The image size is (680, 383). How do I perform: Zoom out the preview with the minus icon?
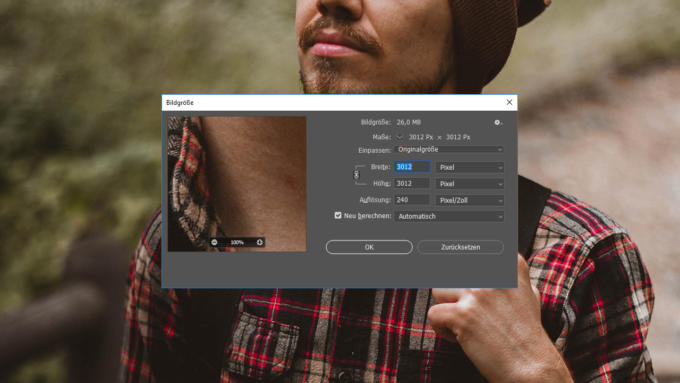tap(214, 242)
